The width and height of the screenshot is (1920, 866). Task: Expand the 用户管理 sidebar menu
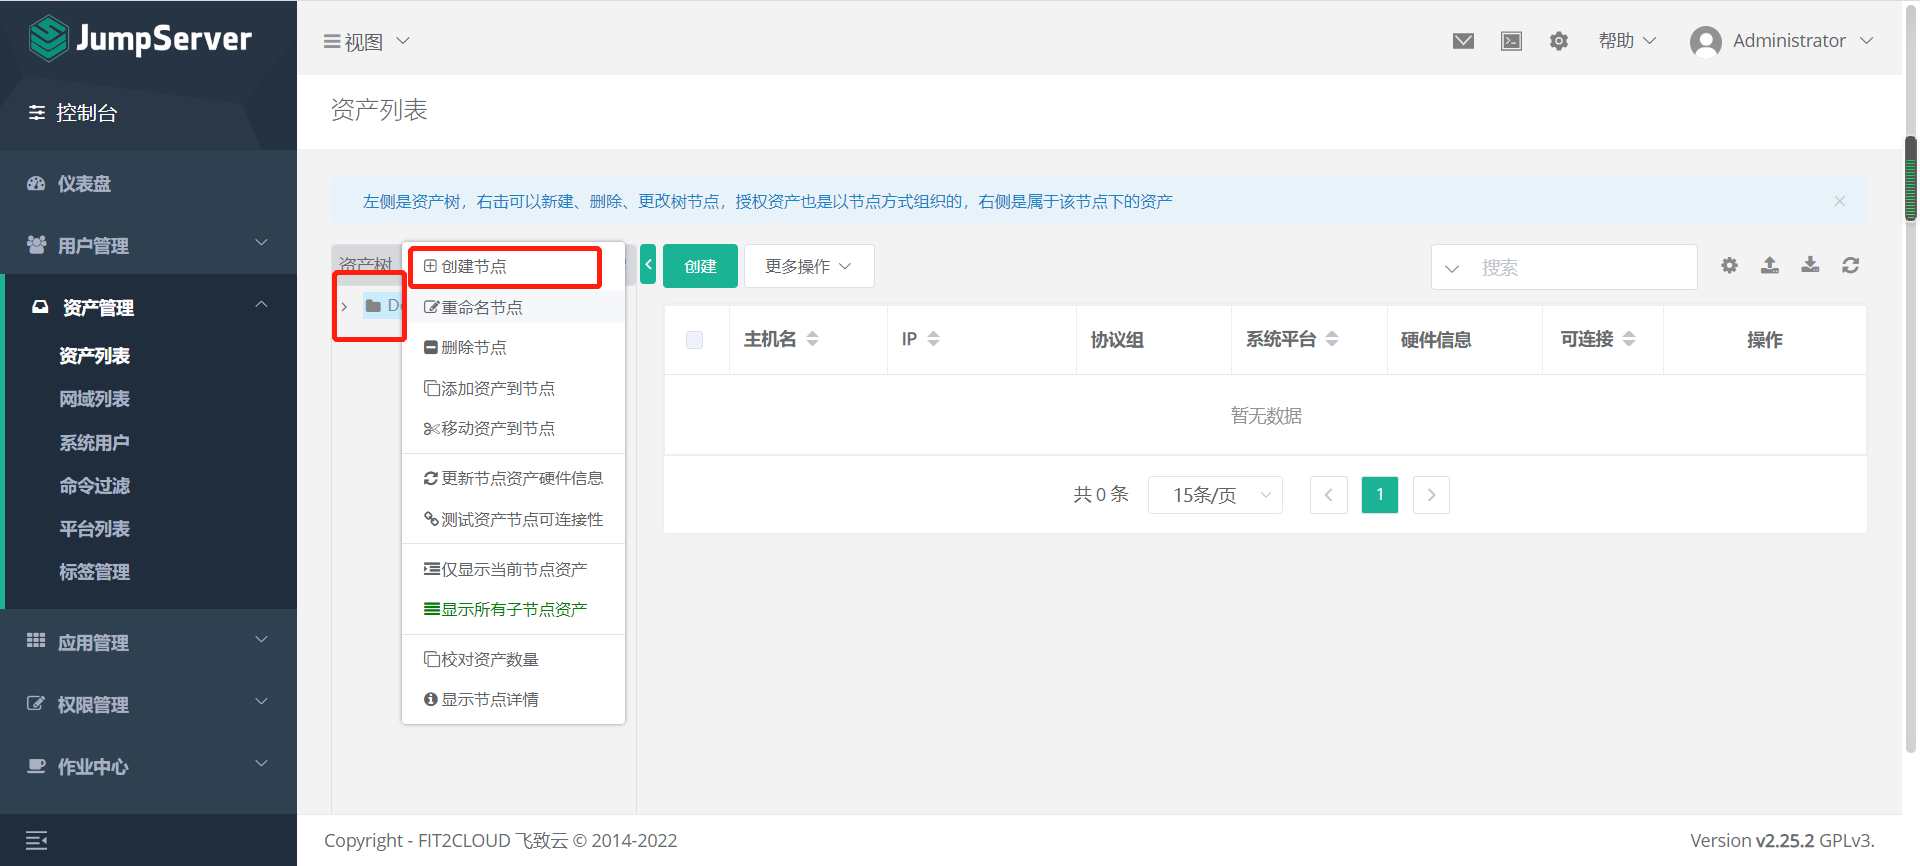click(x=148, y=245)
